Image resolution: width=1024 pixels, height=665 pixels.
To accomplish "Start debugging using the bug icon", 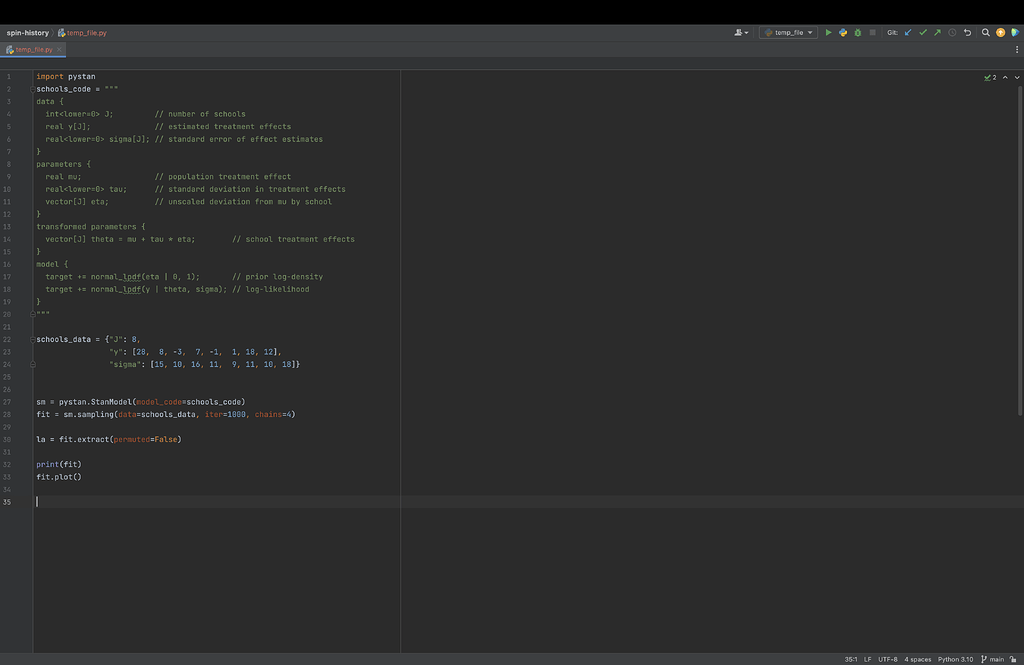I will coord(857,32).
